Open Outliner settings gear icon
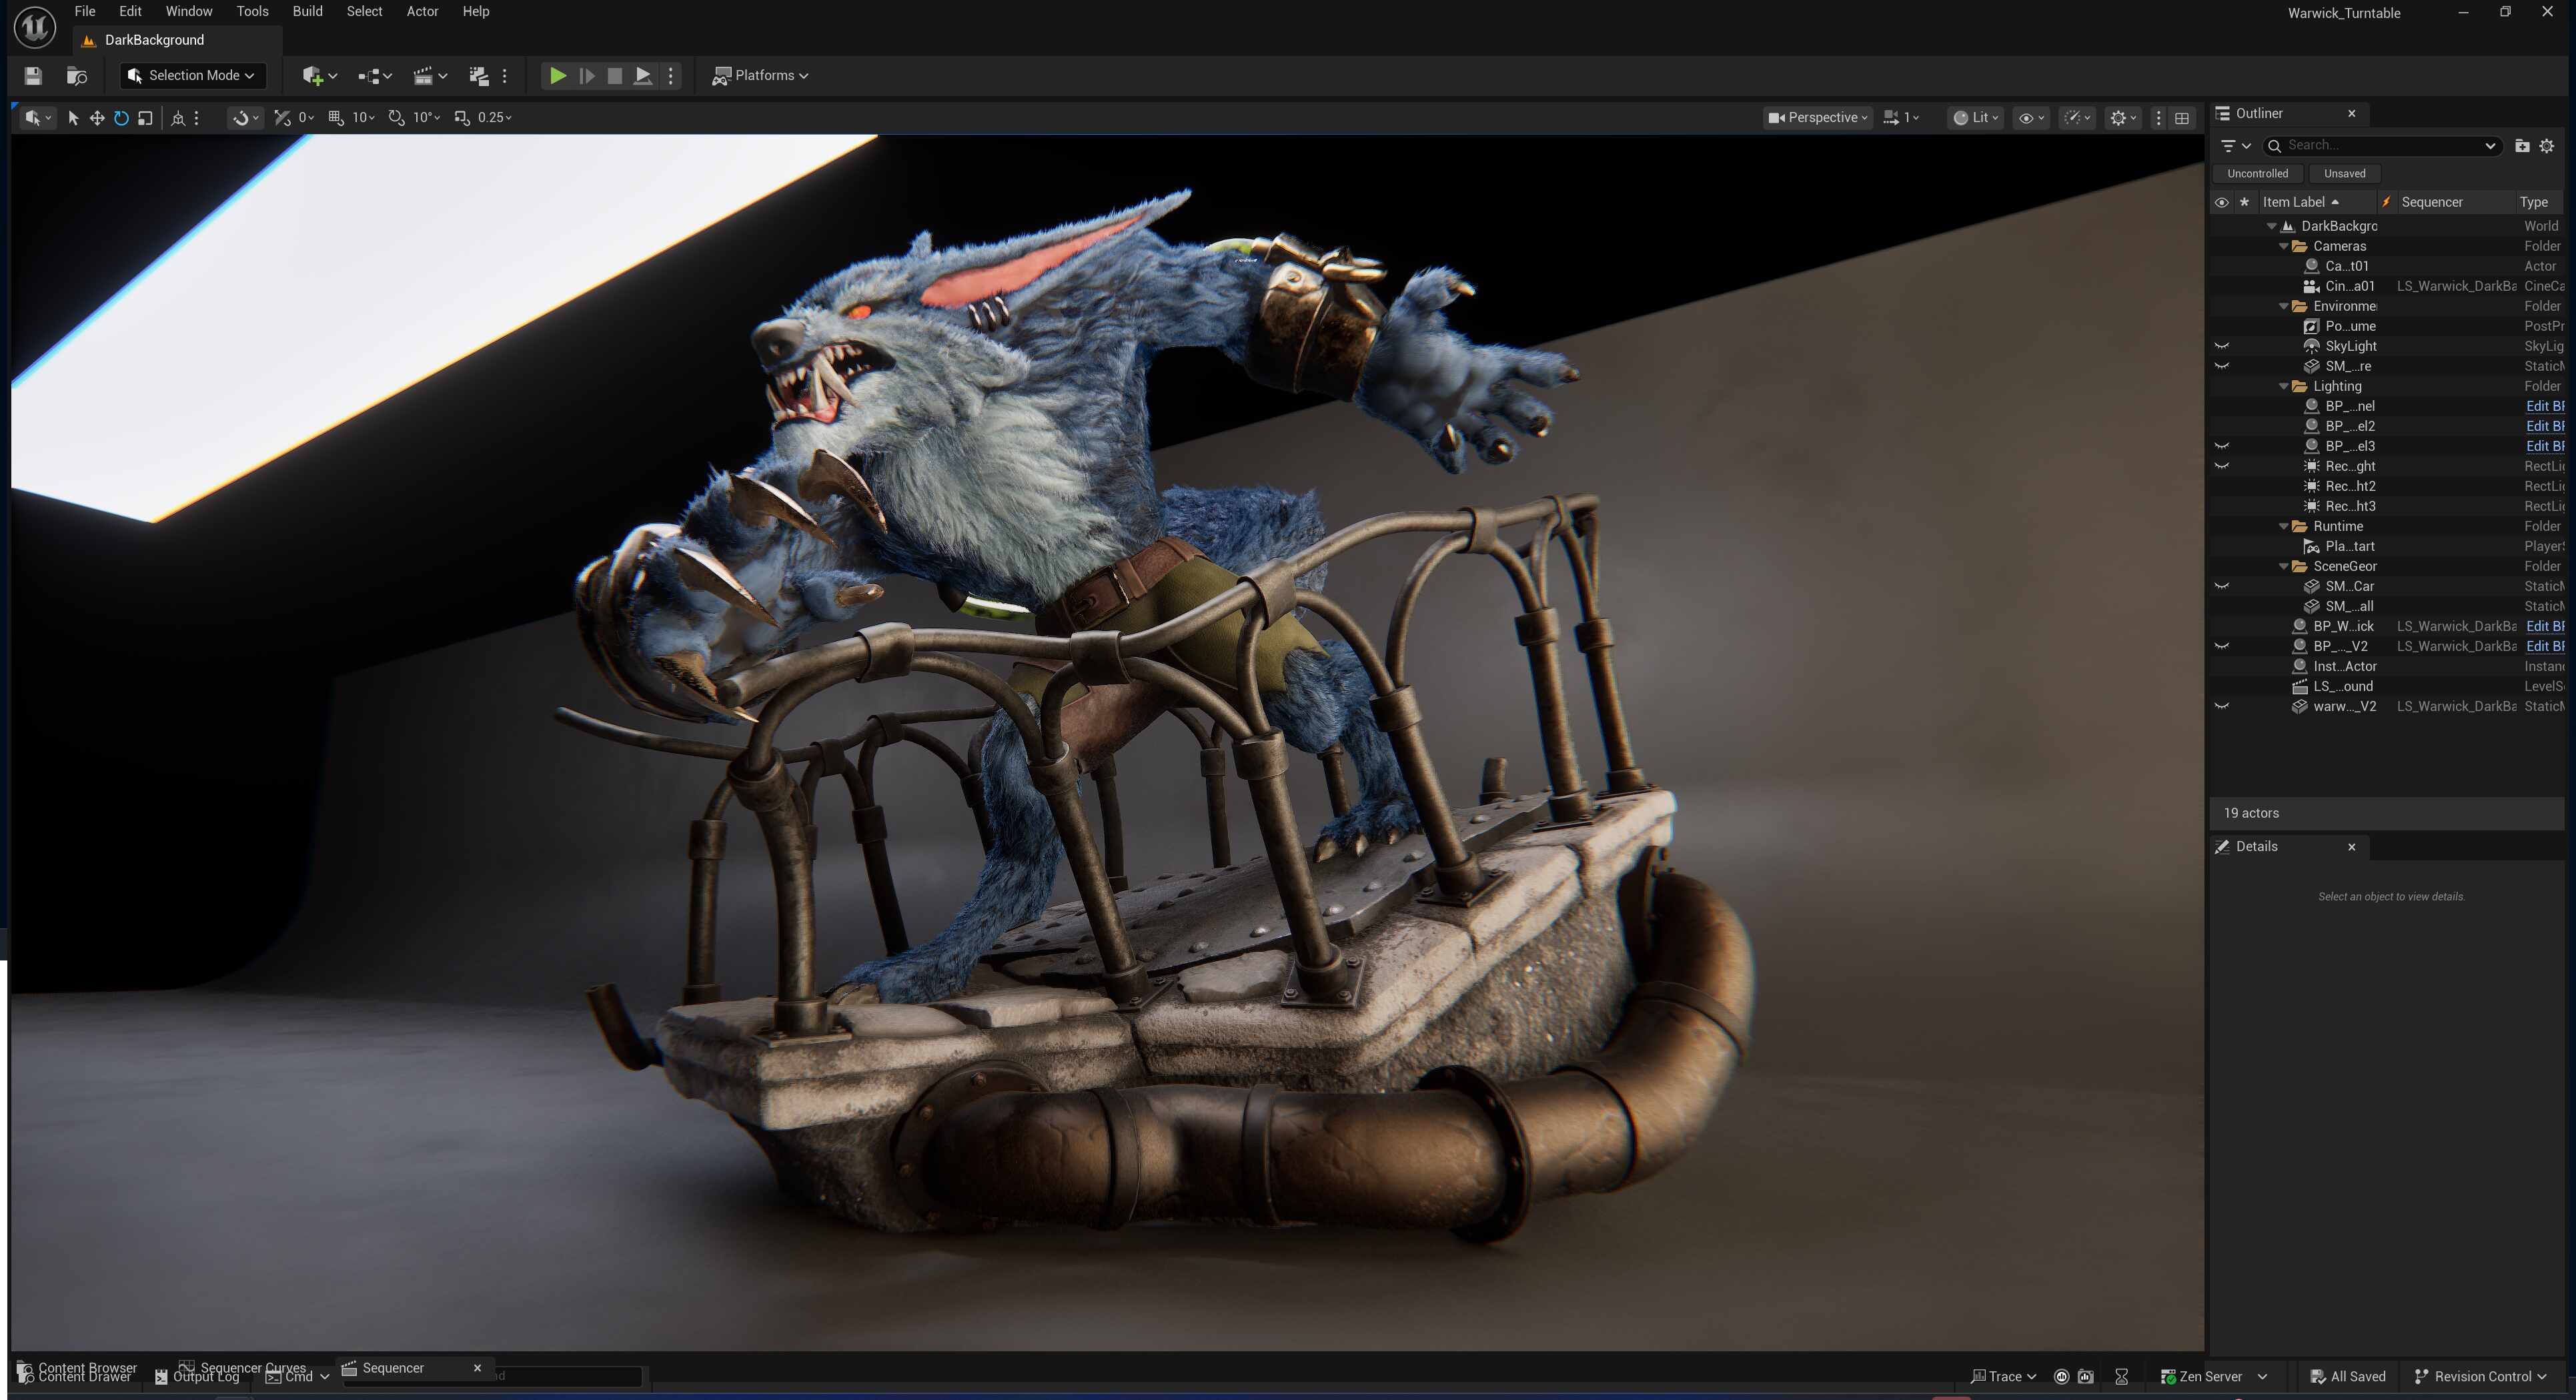The height and width of the screenshot is (1400, 2576). 2547,146
